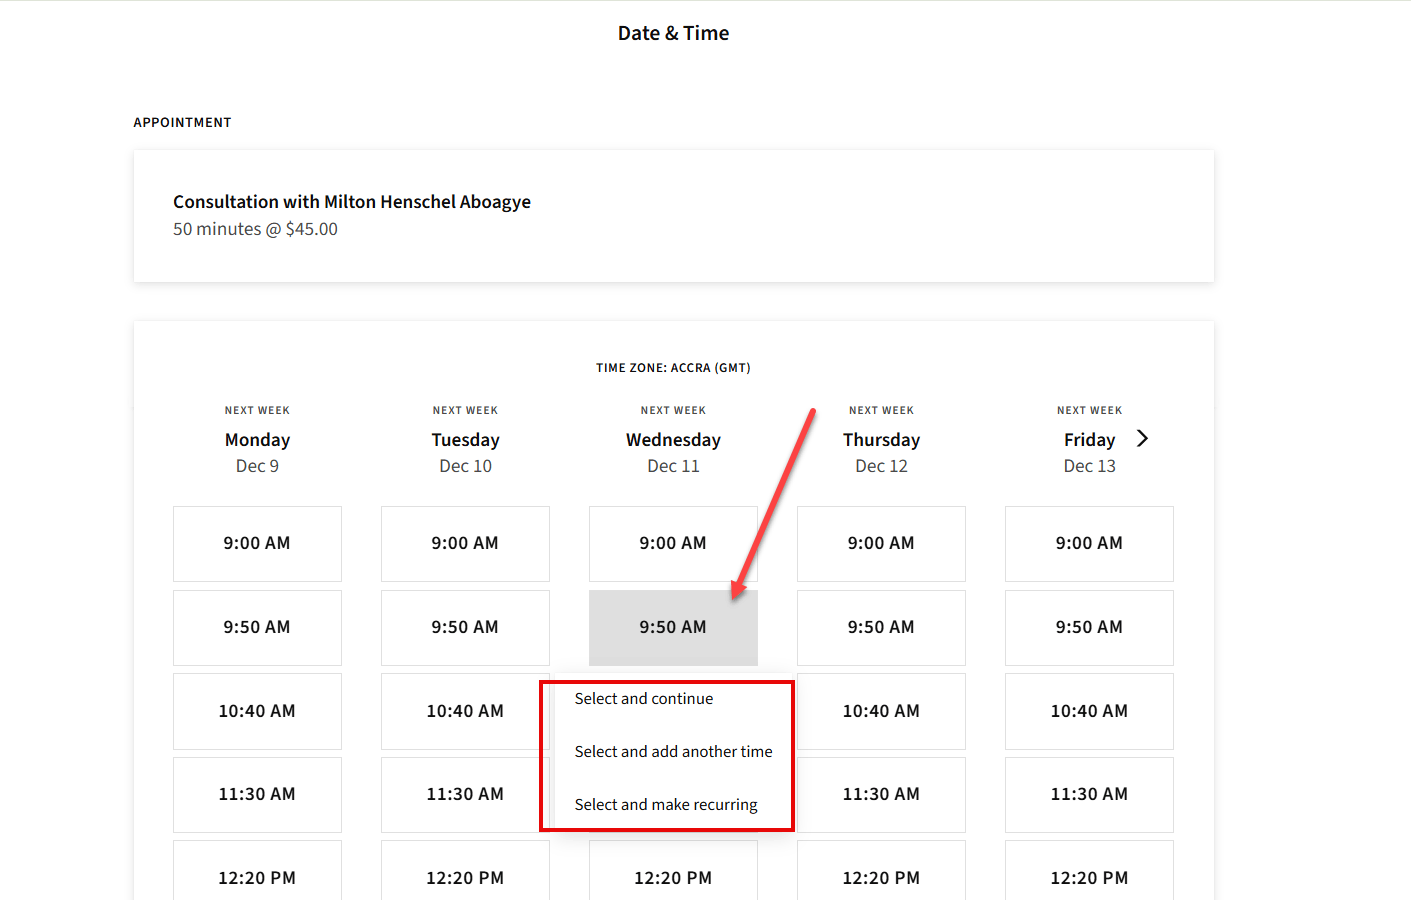Select 11:30 AM on Friday Dec 13
Viewport: 1411px width, 900px height.
[x=1089, y=794]
